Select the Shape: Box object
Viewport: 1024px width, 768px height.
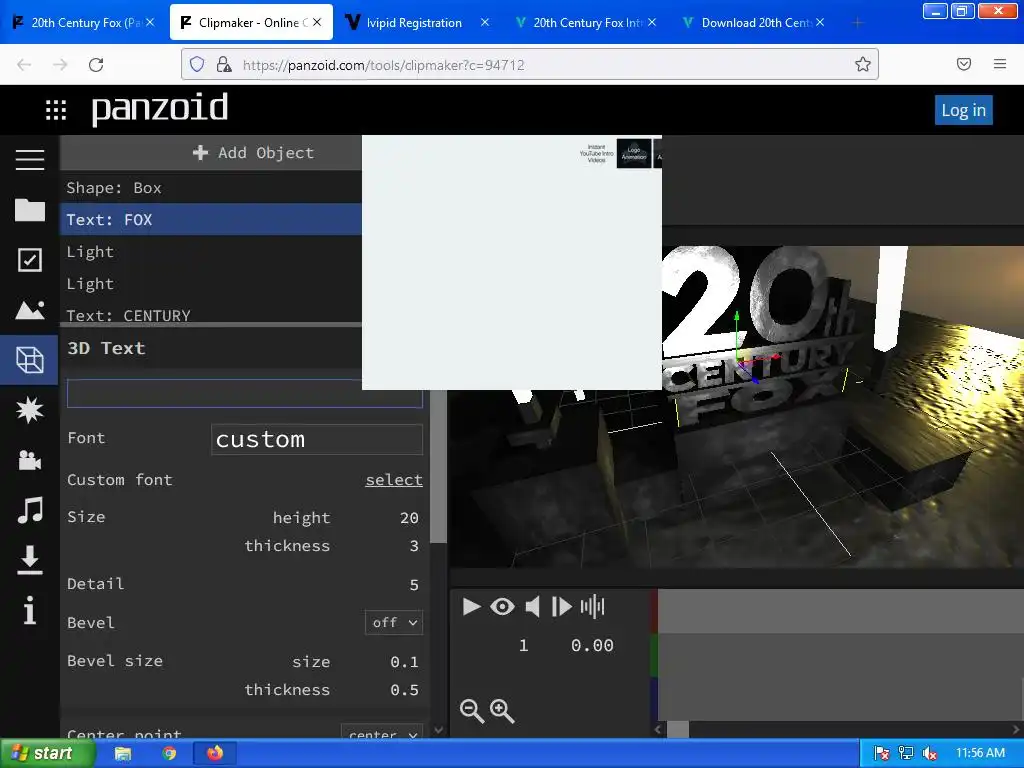(x=211, y=188)
